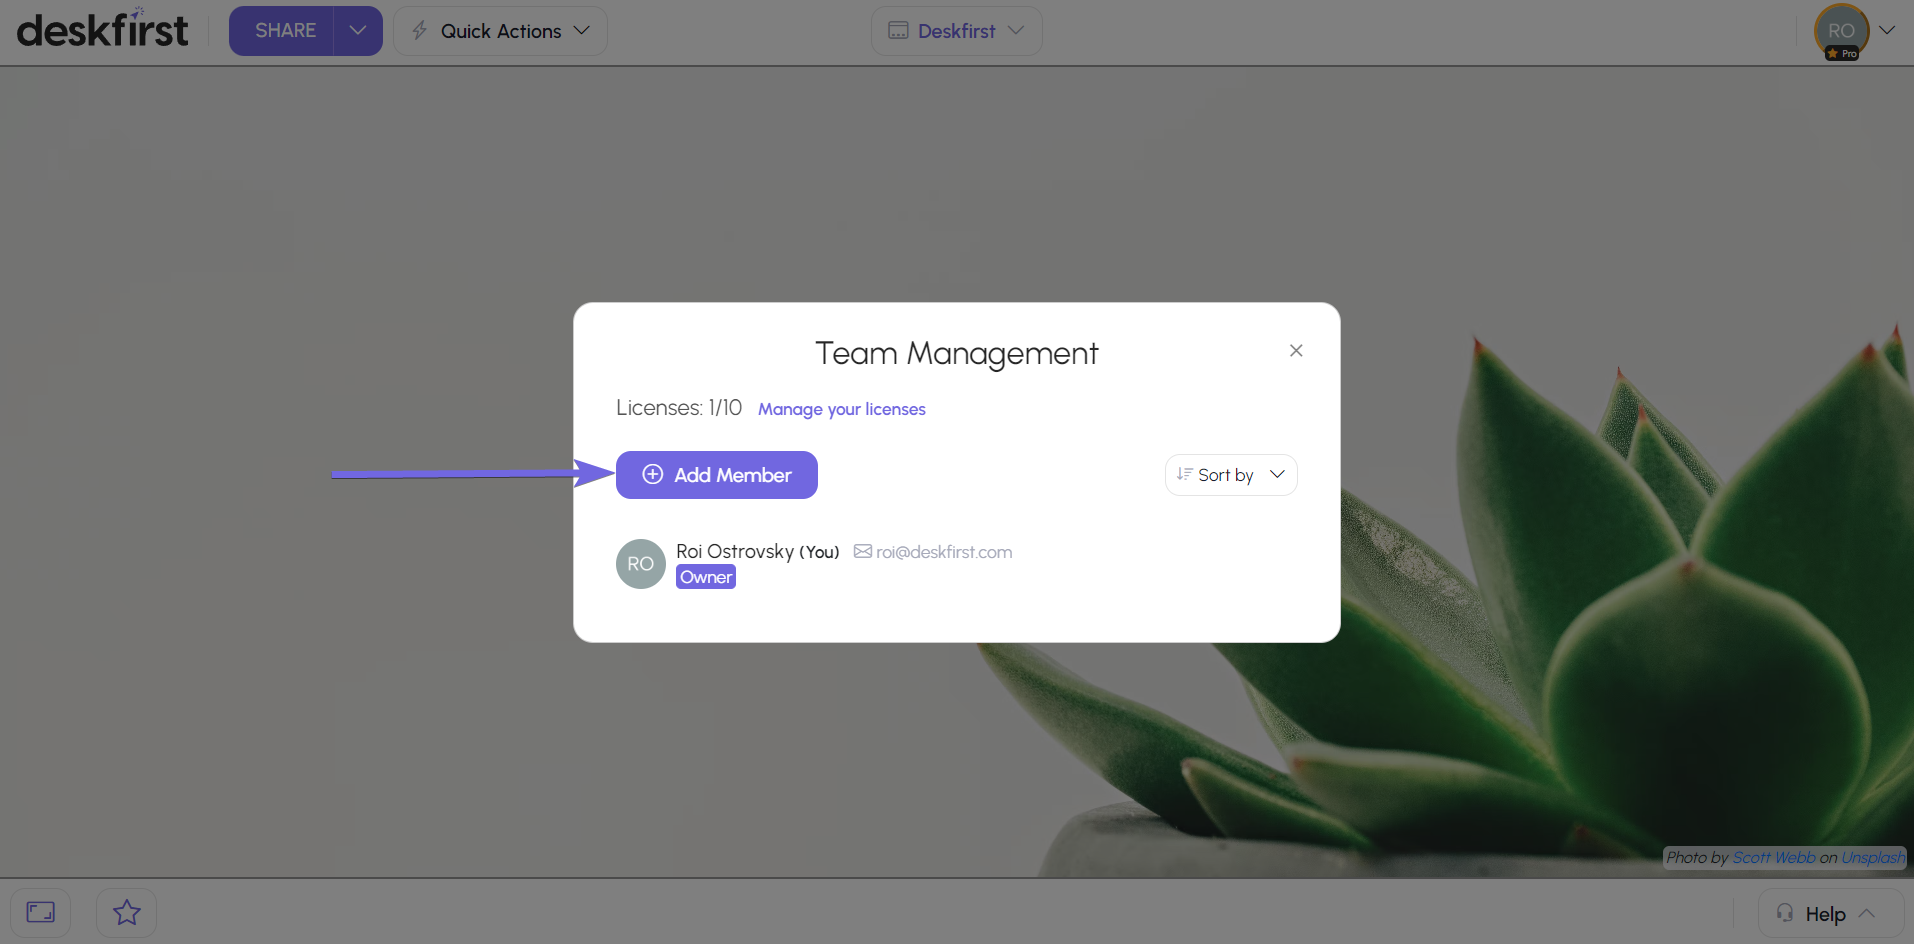This screenshot has width=1914, height=944.
Task: Close the Team Management dialog
Action: pos(1296,351)
